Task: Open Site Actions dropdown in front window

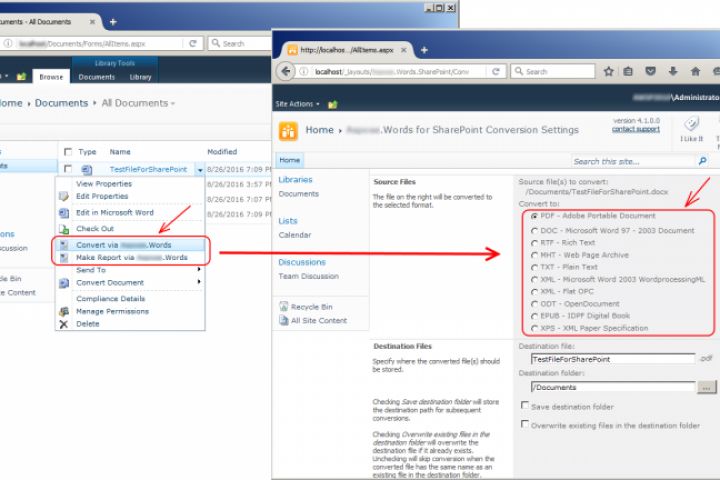Action: coord(297,104)
